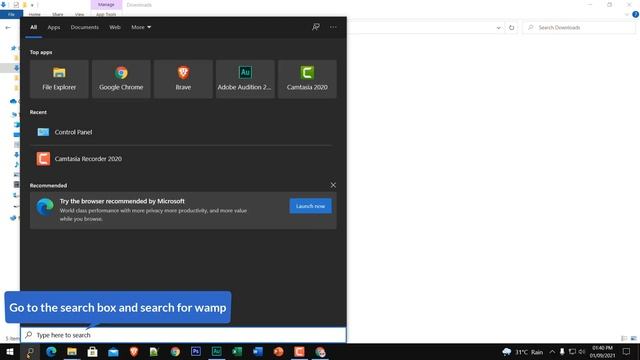
Task: Switch to the Documents search tab
Action: point(84,27)
